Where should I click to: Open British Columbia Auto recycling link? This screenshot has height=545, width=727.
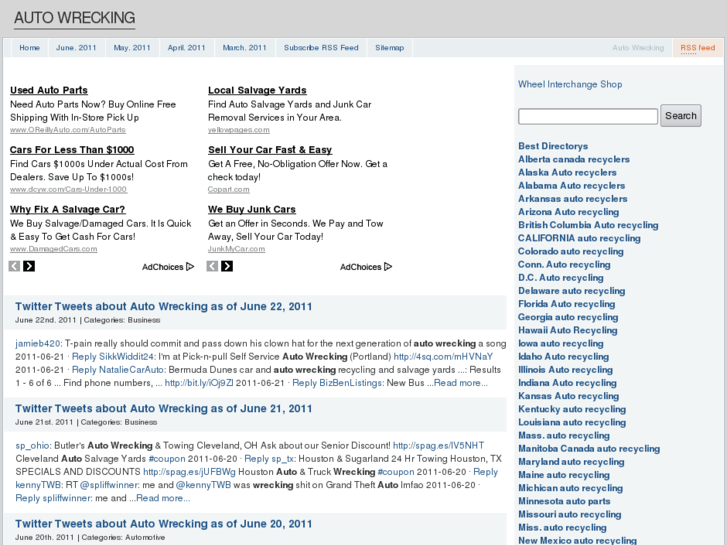pos(588,225)
